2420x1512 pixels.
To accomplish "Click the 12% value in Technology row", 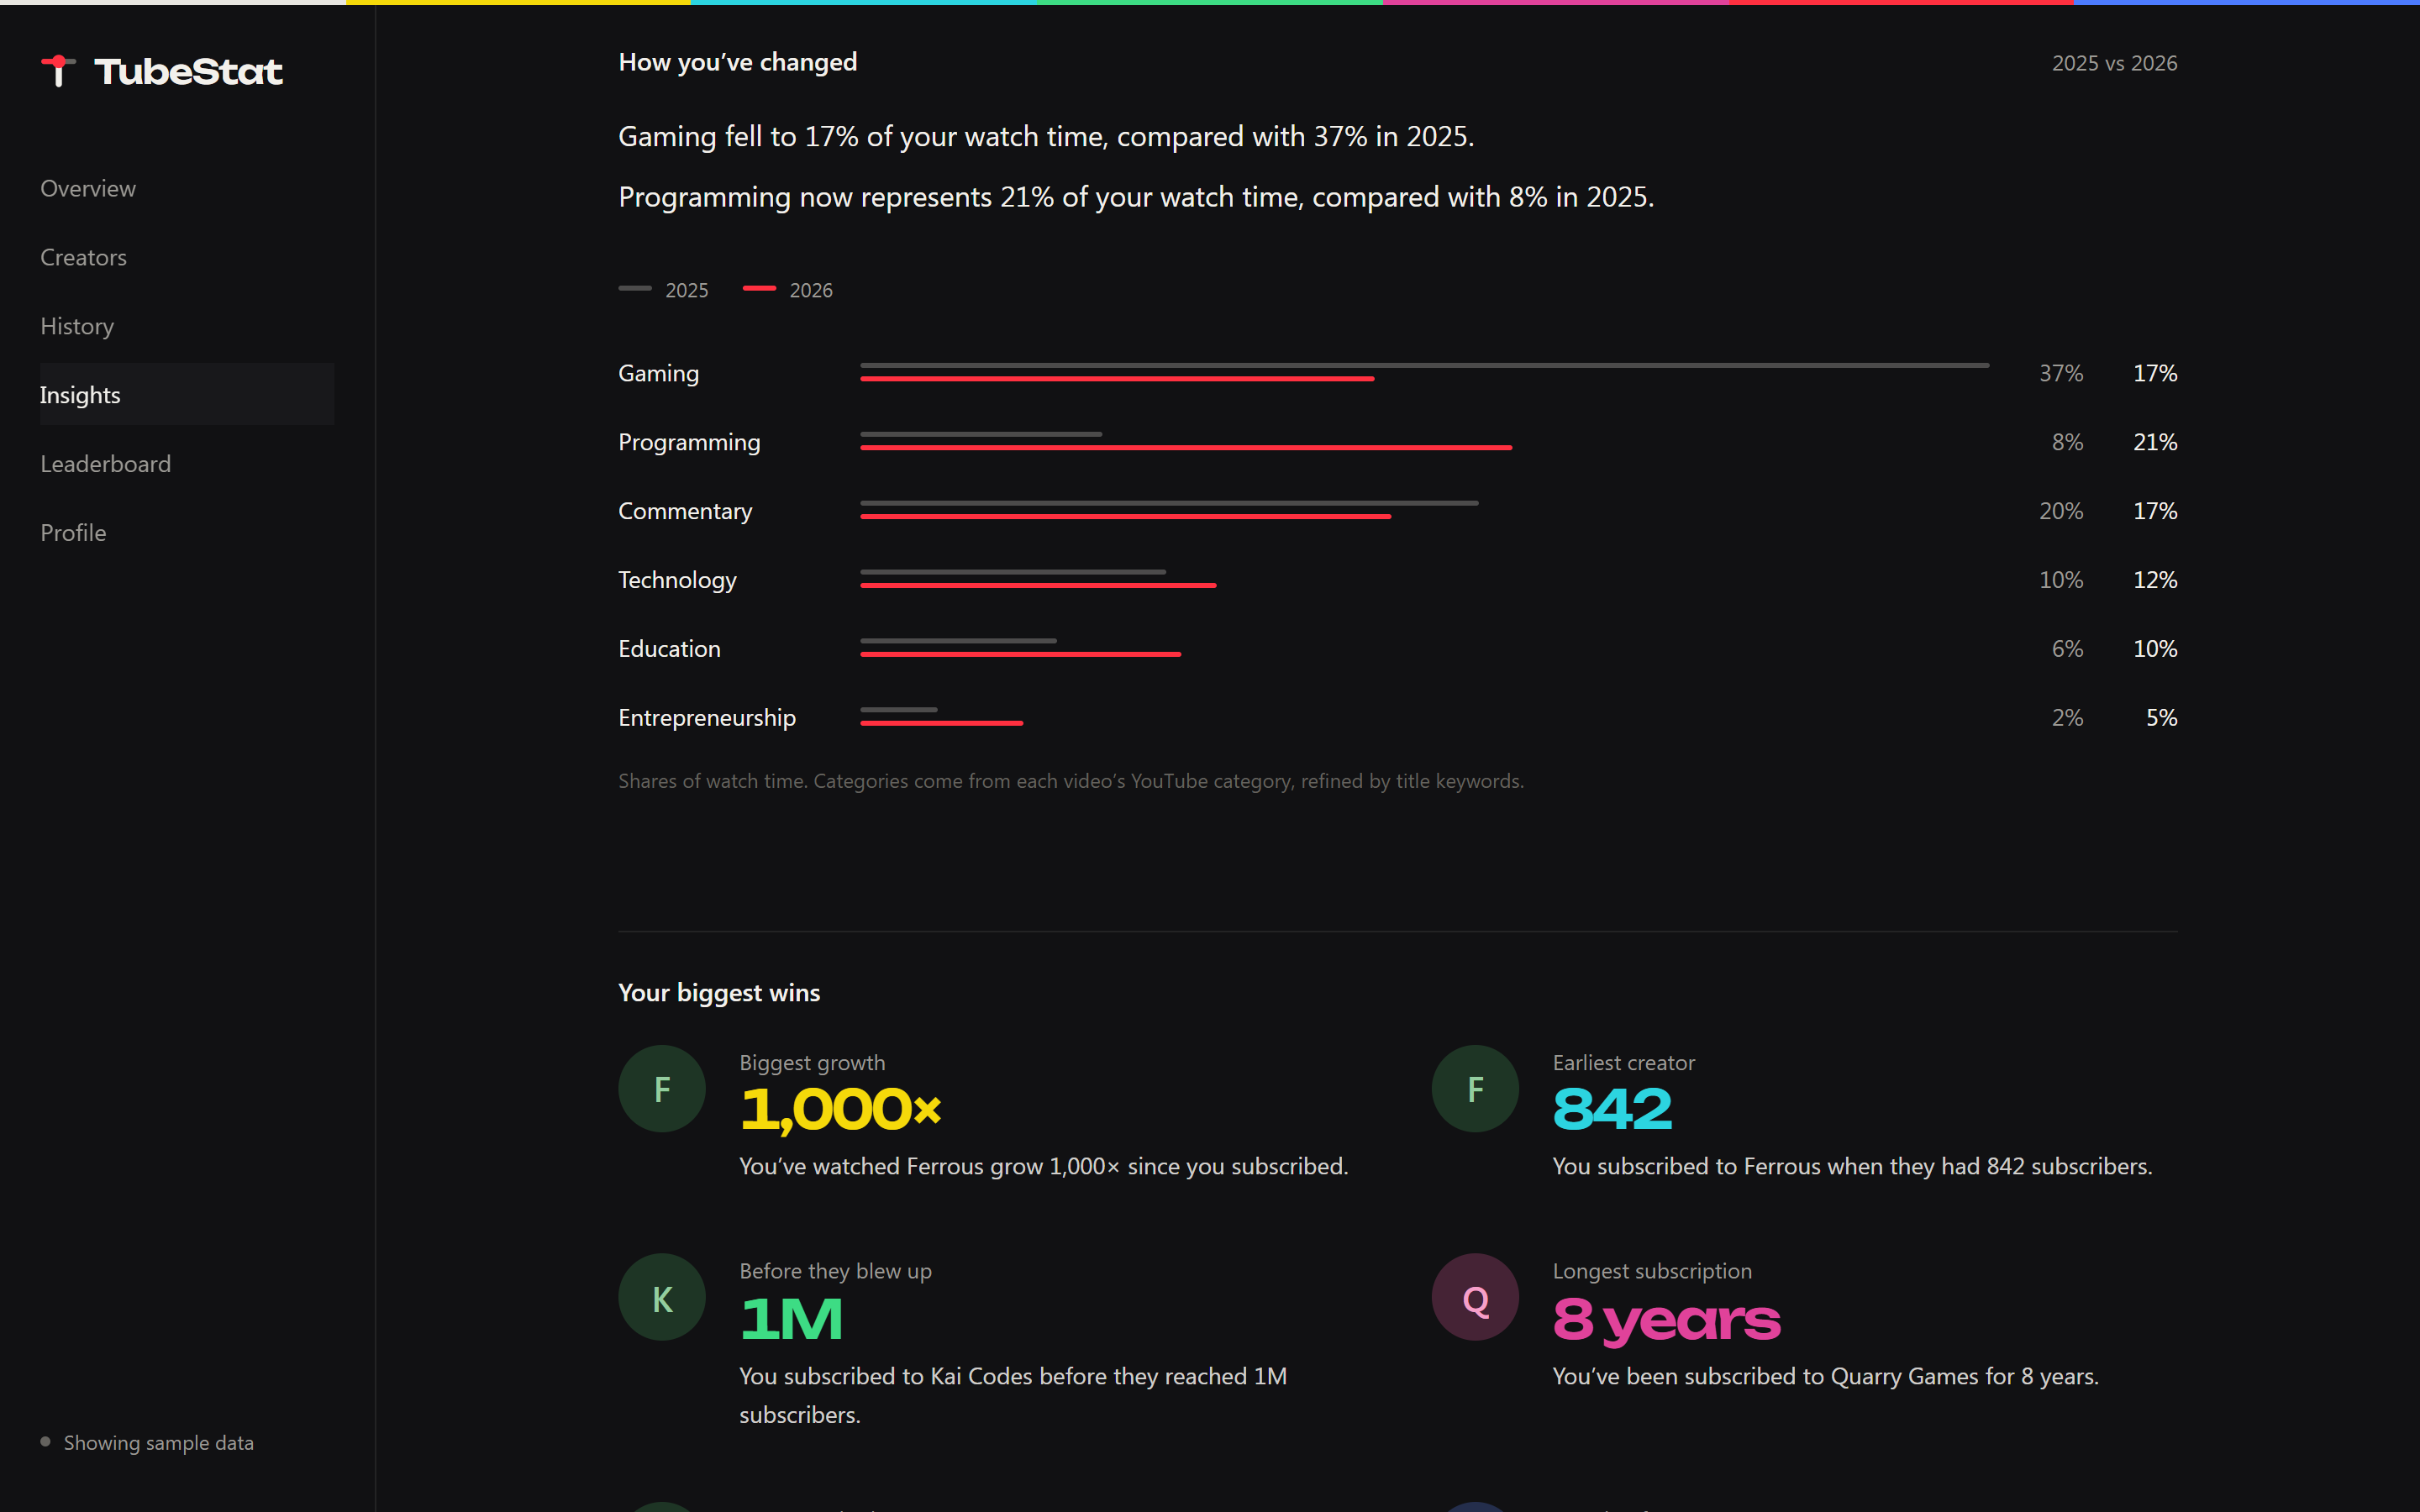I will pos(2155,580).
